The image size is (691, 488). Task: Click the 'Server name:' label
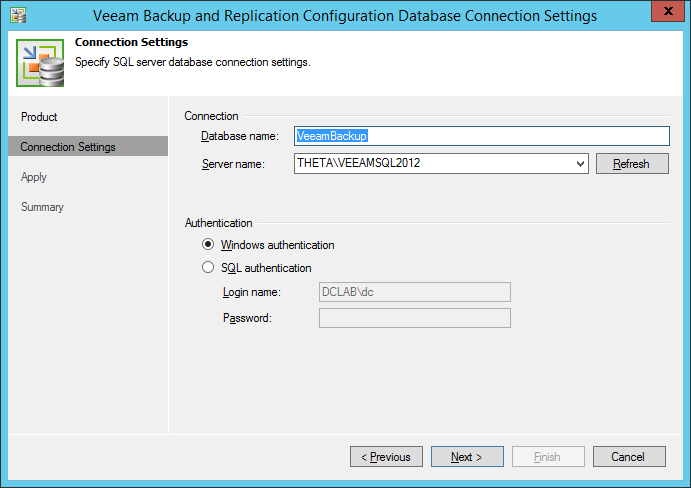coord(233,164)
